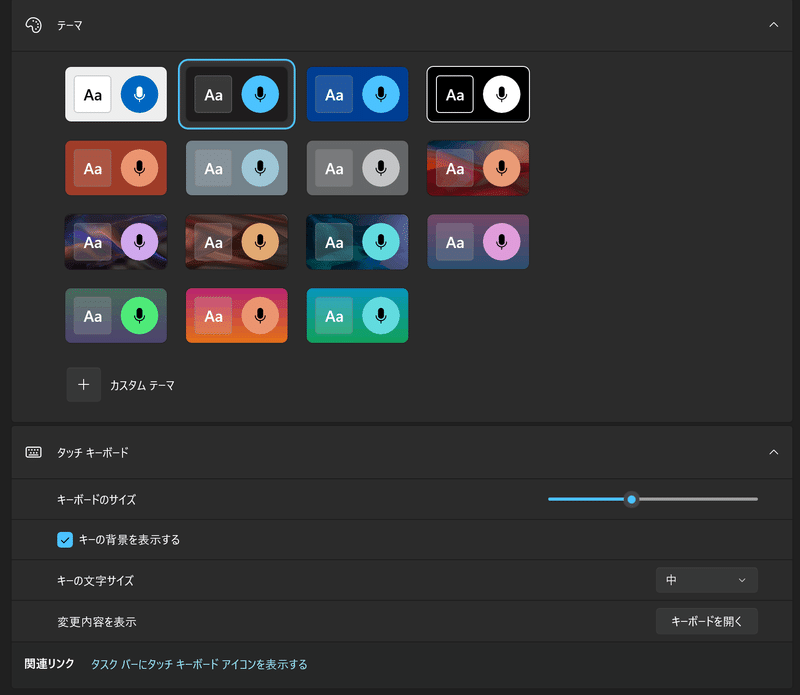Choose the solid blue keyboard theme

coord(357,94)
